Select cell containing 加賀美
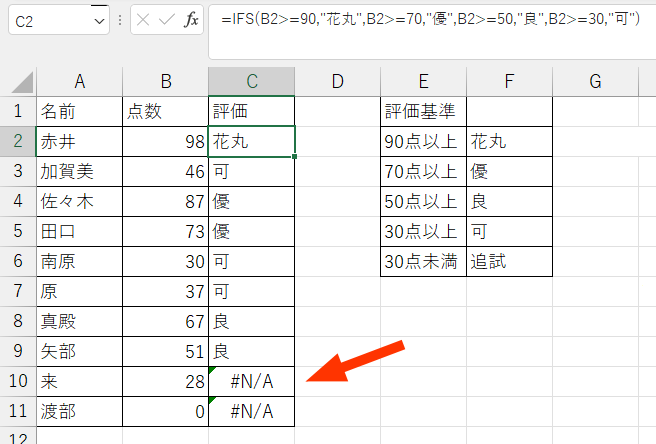This screenshot has height=444, width=656. pyautogui.click(x=79, y=172)
